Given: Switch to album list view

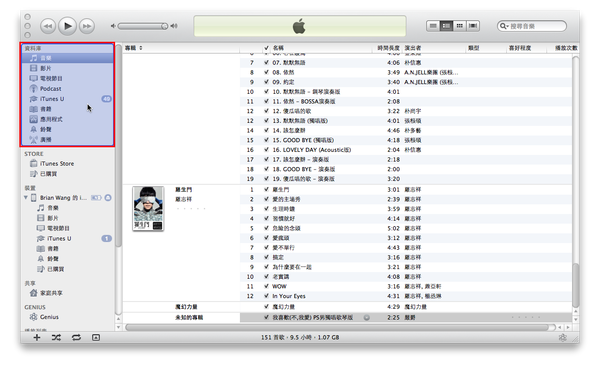Looking at the screenshot, I should (446, 26).
